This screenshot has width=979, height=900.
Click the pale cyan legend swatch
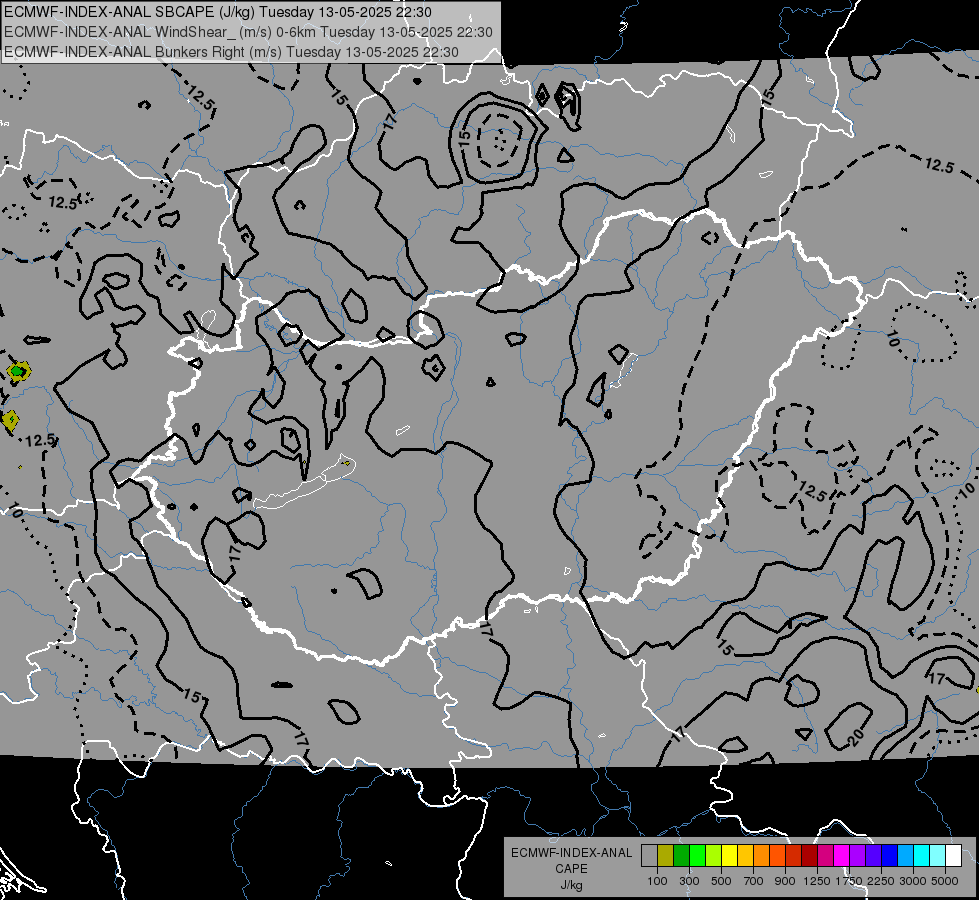point(938,855)
